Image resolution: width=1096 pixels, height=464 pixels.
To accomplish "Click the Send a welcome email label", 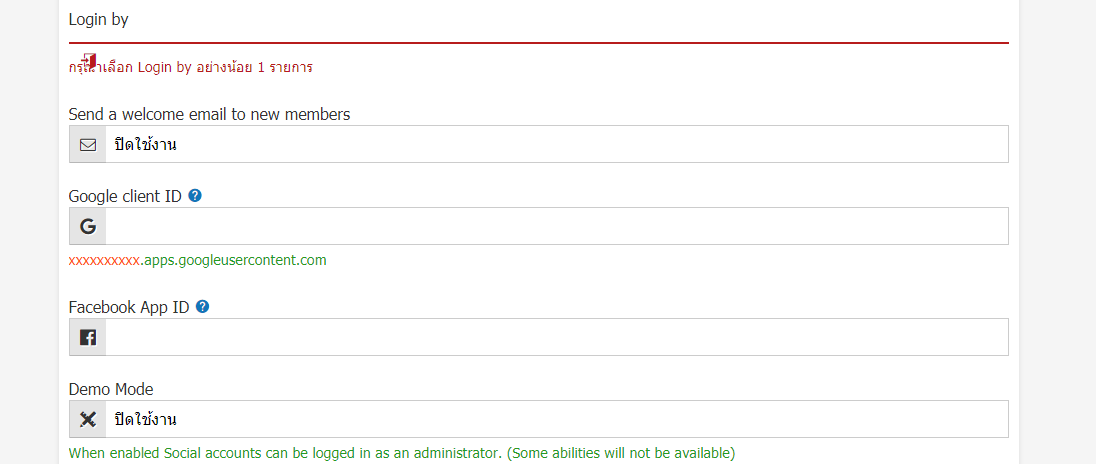I will [x=210, y=114].
